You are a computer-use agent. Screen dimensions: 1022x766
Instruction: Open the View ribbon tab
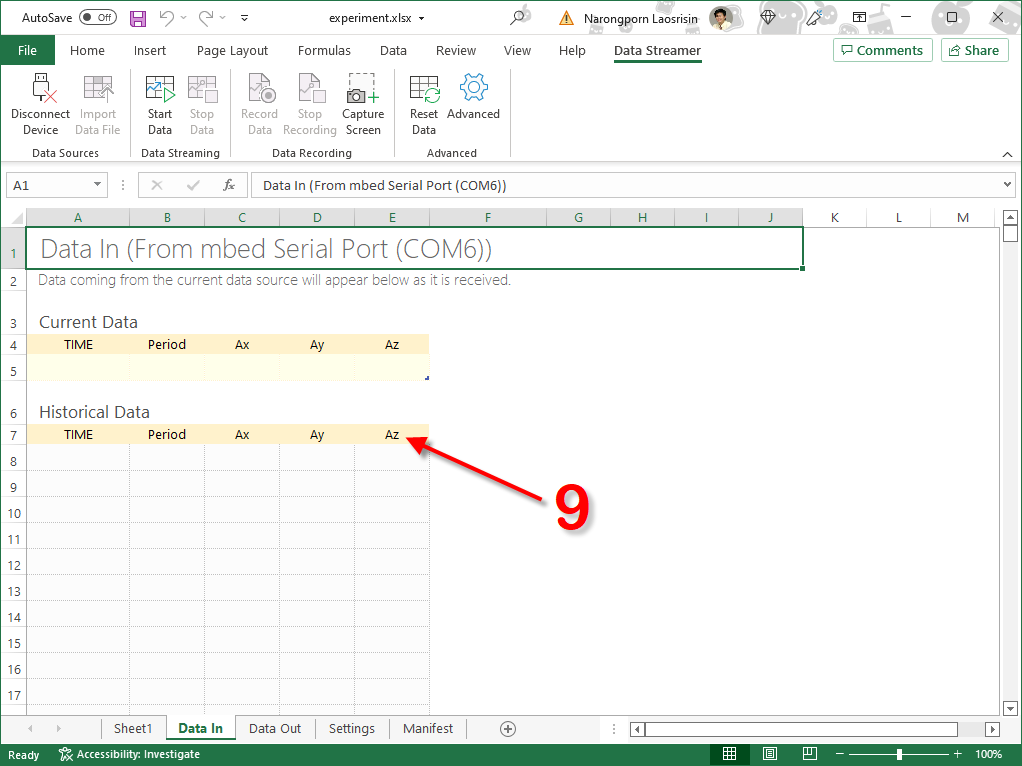click(x=517, y=50)
